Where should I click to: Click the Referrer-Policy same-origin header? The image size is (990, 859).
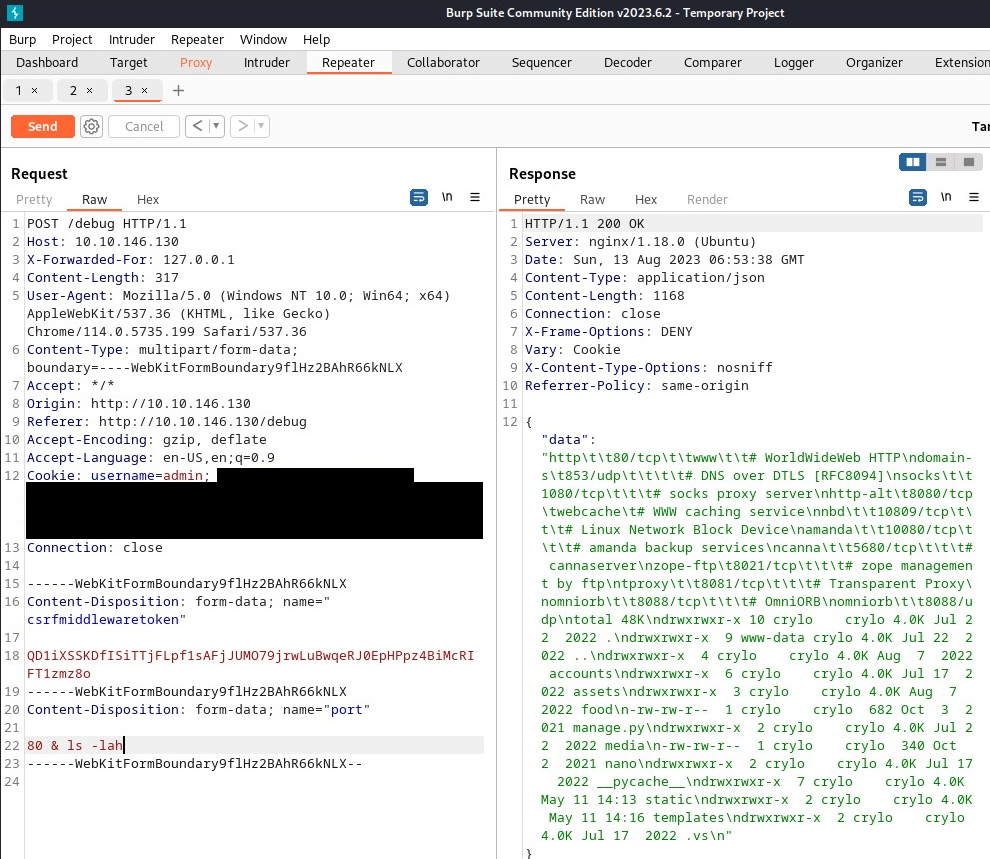pos(636,386)
